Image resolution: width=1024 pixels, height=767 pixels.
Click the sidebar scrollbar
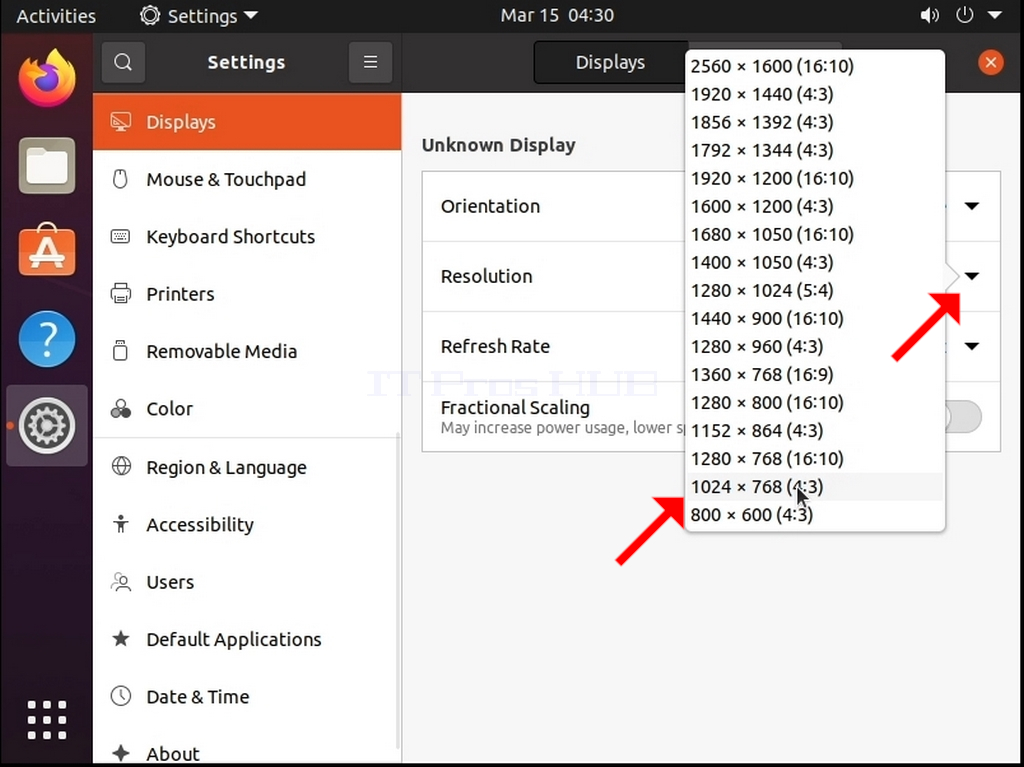[x=398, y=591]
